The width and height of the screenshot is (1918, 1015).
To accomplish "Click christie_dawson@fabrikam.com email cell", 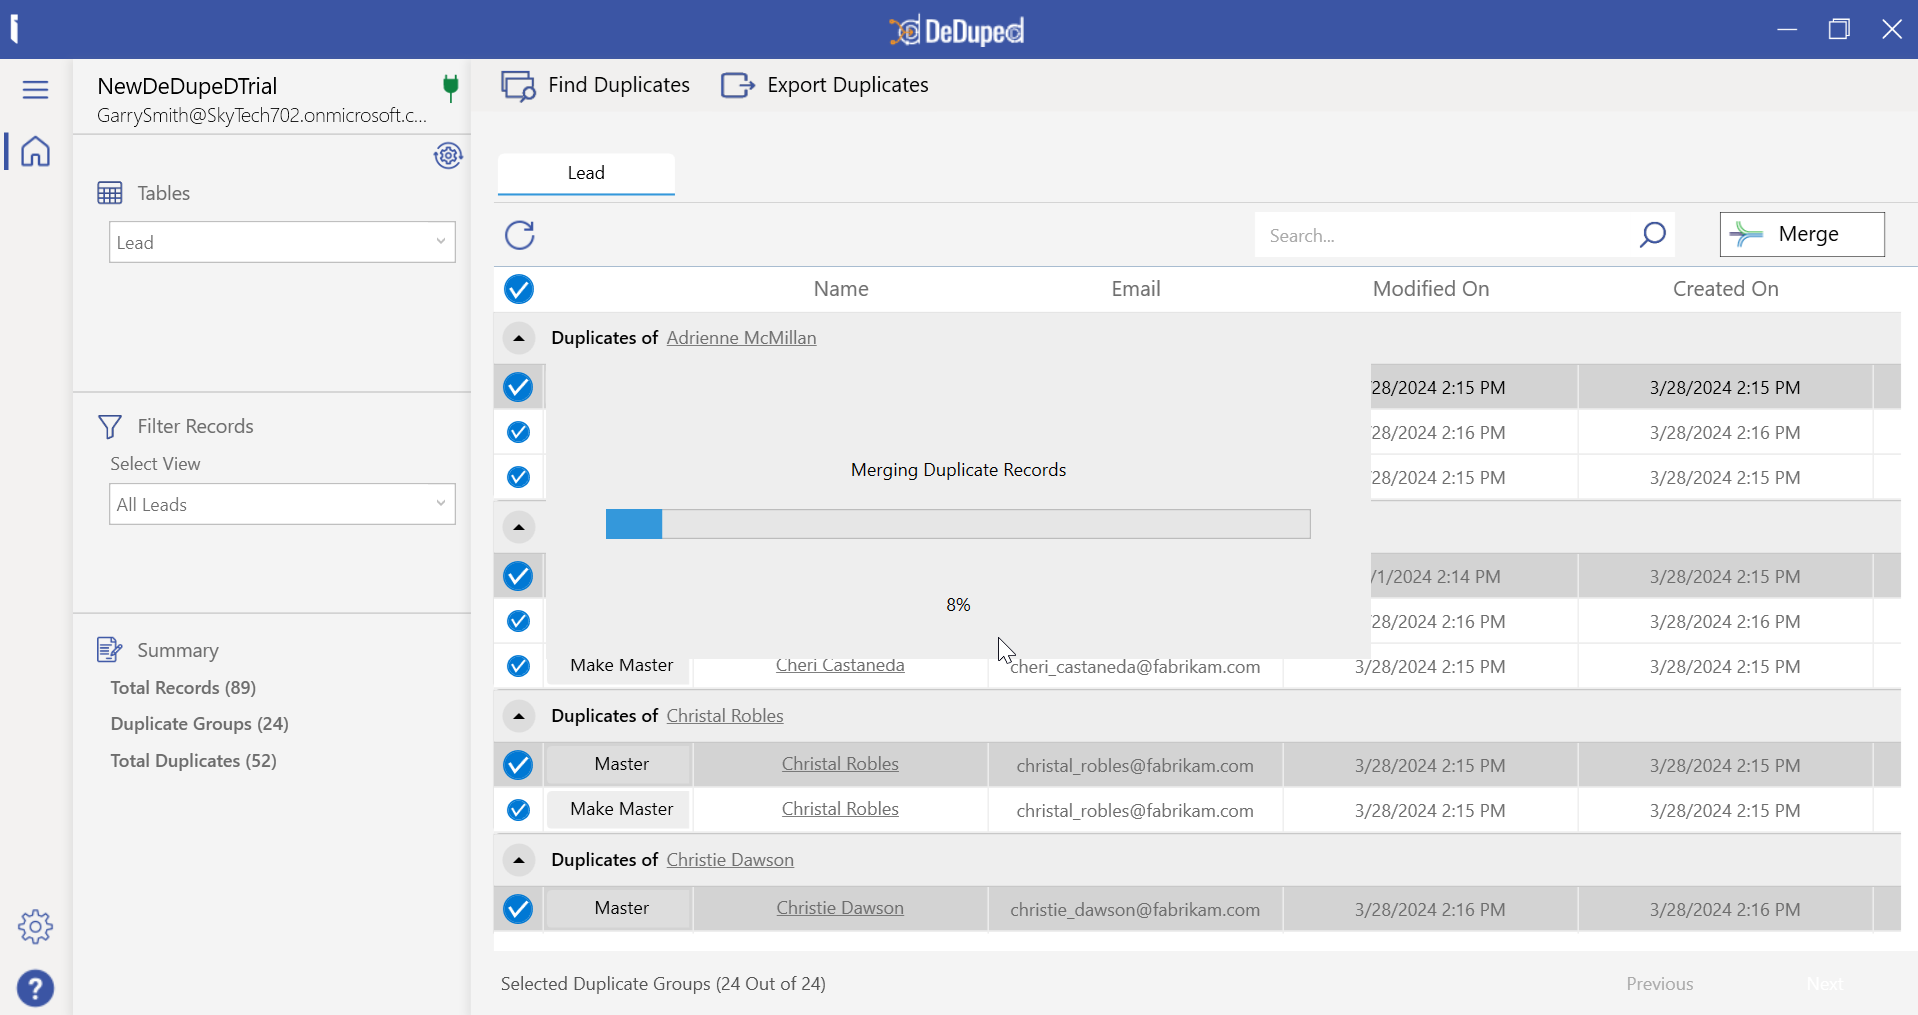I will coord(1135,910).
